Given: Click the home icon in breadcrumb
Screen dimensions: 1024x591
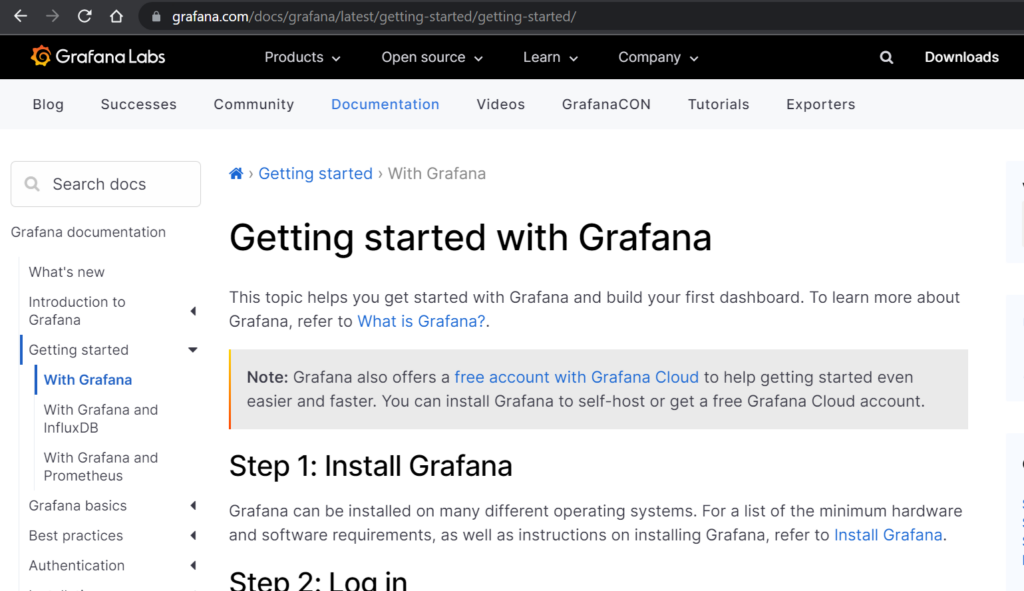Looking at the screenshot, I should [236, 174].
